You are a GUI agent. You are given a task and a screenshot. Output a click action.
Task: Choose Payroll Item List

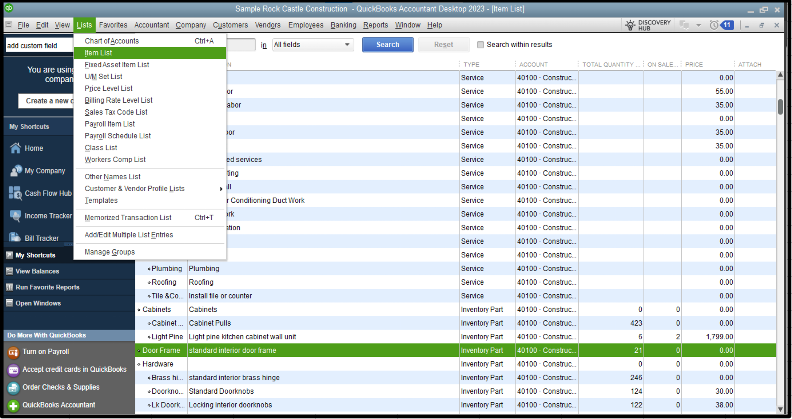pos(150,124)
